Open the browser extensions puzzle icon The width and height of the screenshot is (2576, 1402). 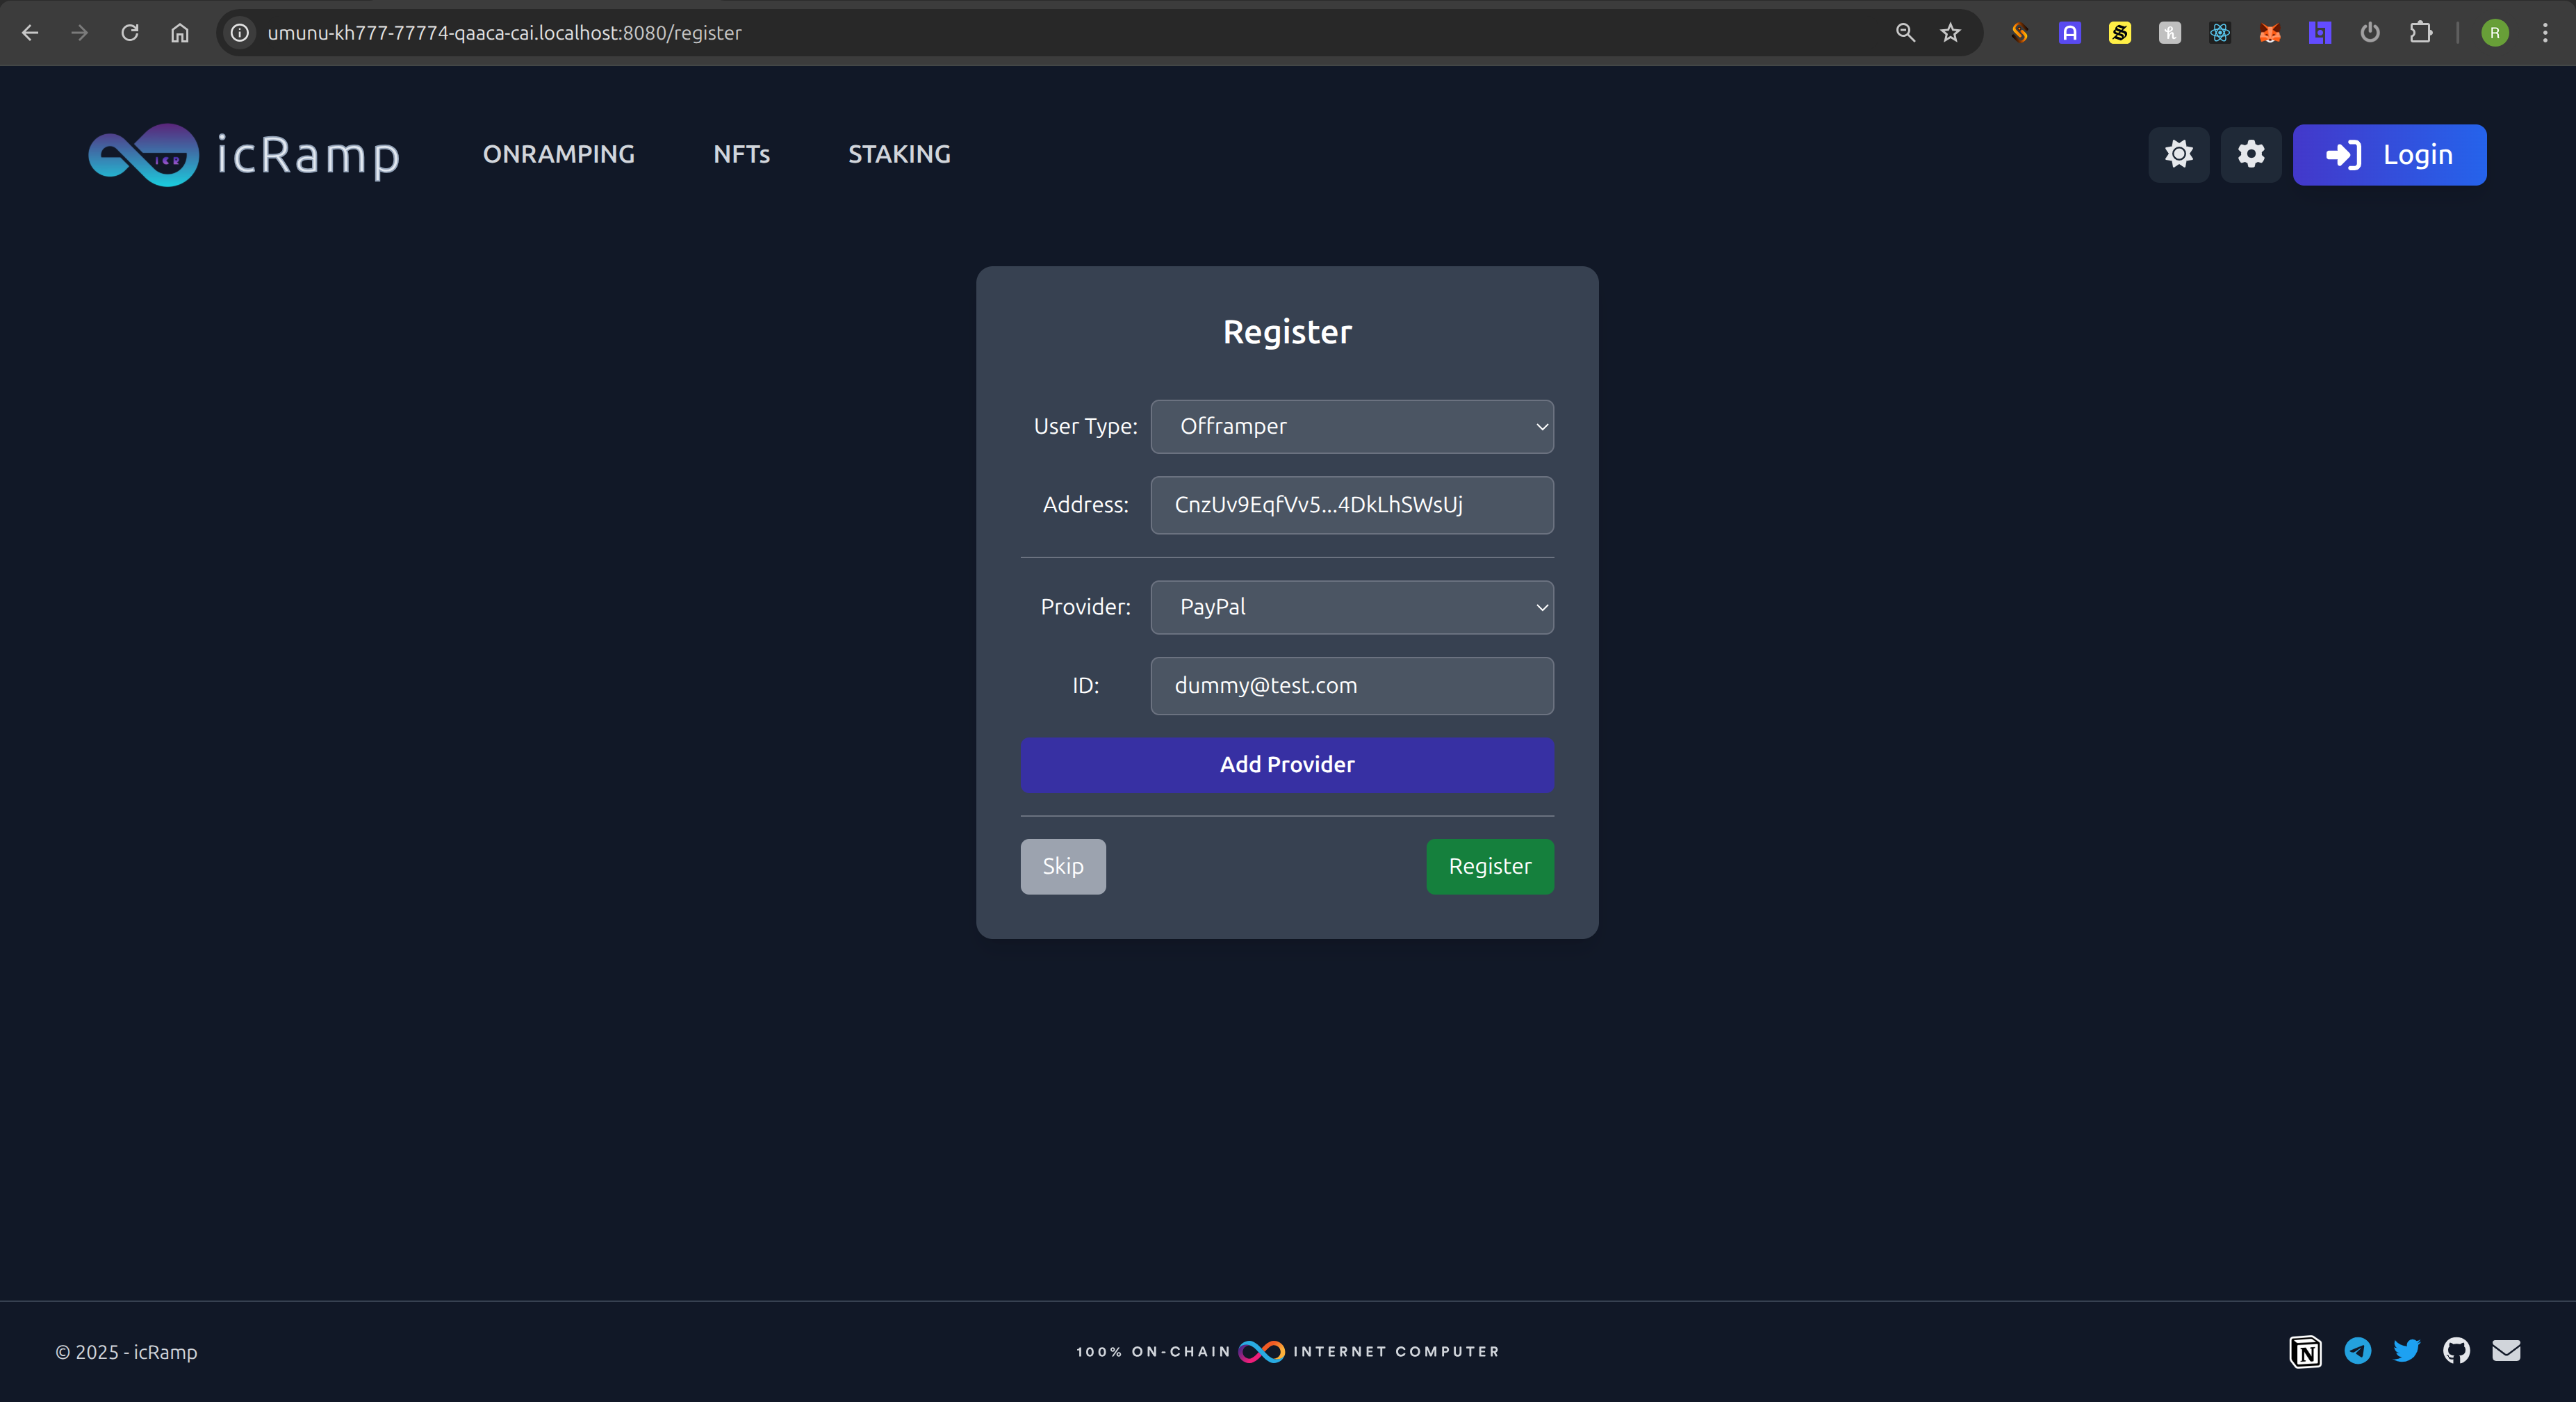pyautogui.click(x=2420, y=33)
